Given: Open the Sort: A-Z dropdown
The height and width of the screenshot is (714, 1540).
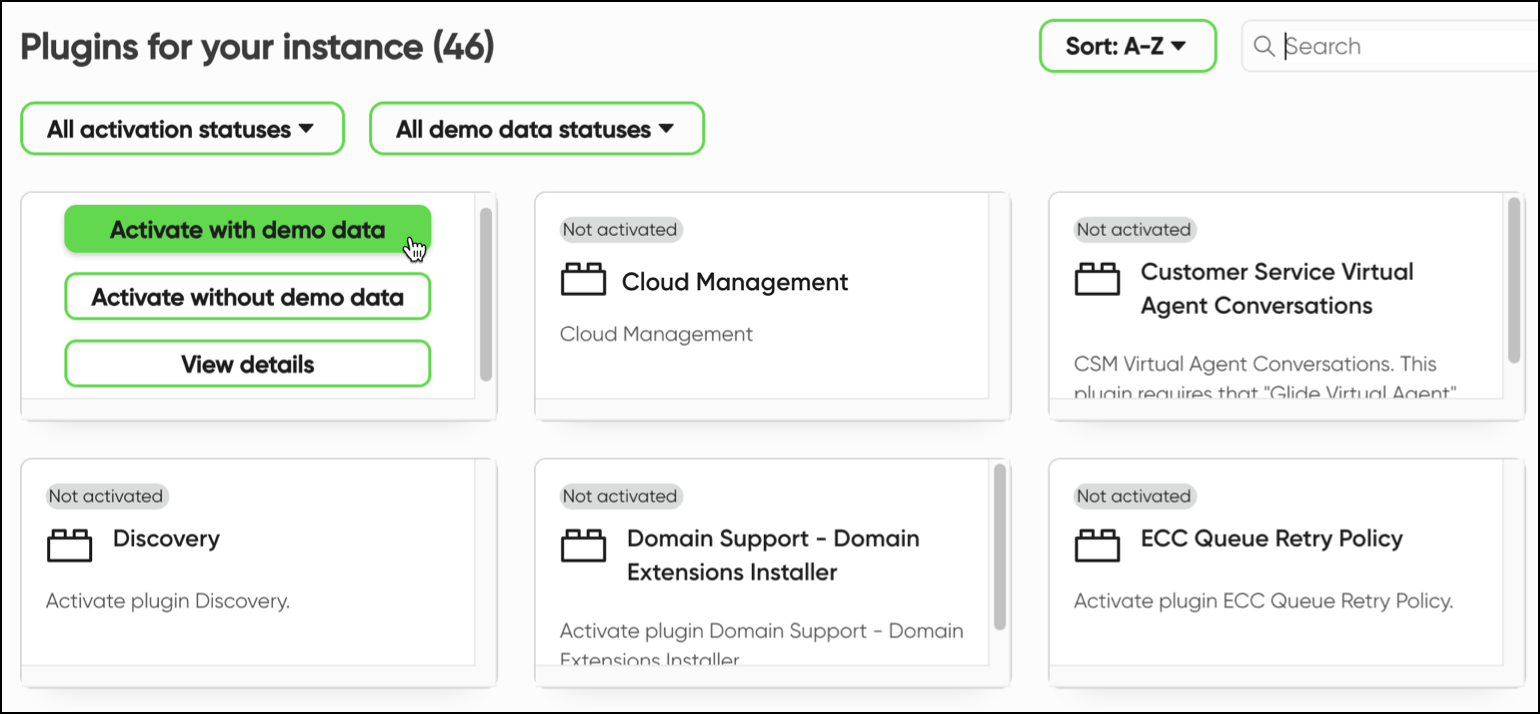Looking at the screenshot, I should 1127,46.
